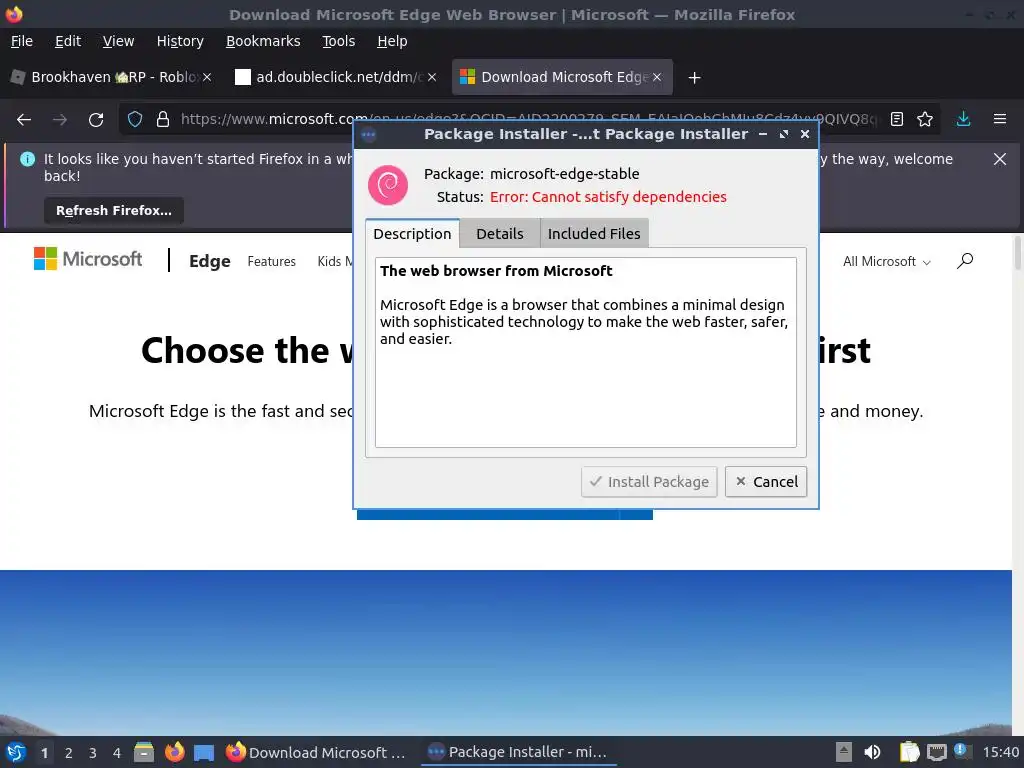This screenshot has width=1024, height=768.
Task: Switch to the Included Files tab
Action: tap(594, 234)
